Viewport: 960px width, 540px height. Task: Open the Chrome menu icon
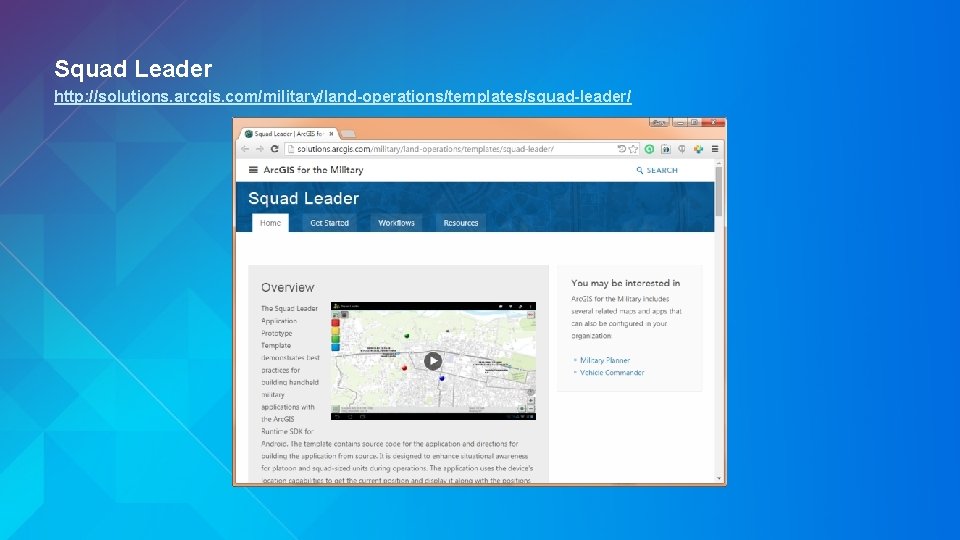click(714, 149)
